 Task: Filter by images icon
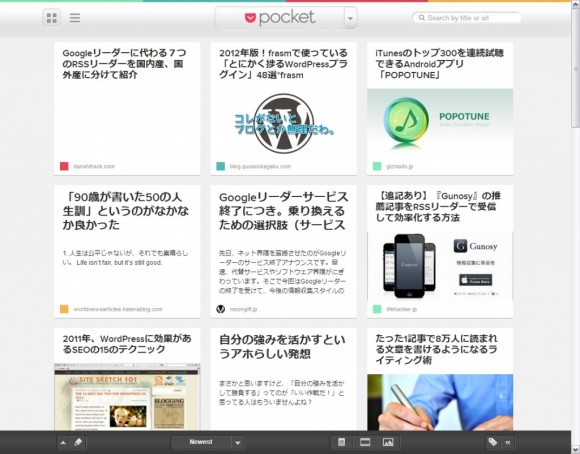point(388,442)
